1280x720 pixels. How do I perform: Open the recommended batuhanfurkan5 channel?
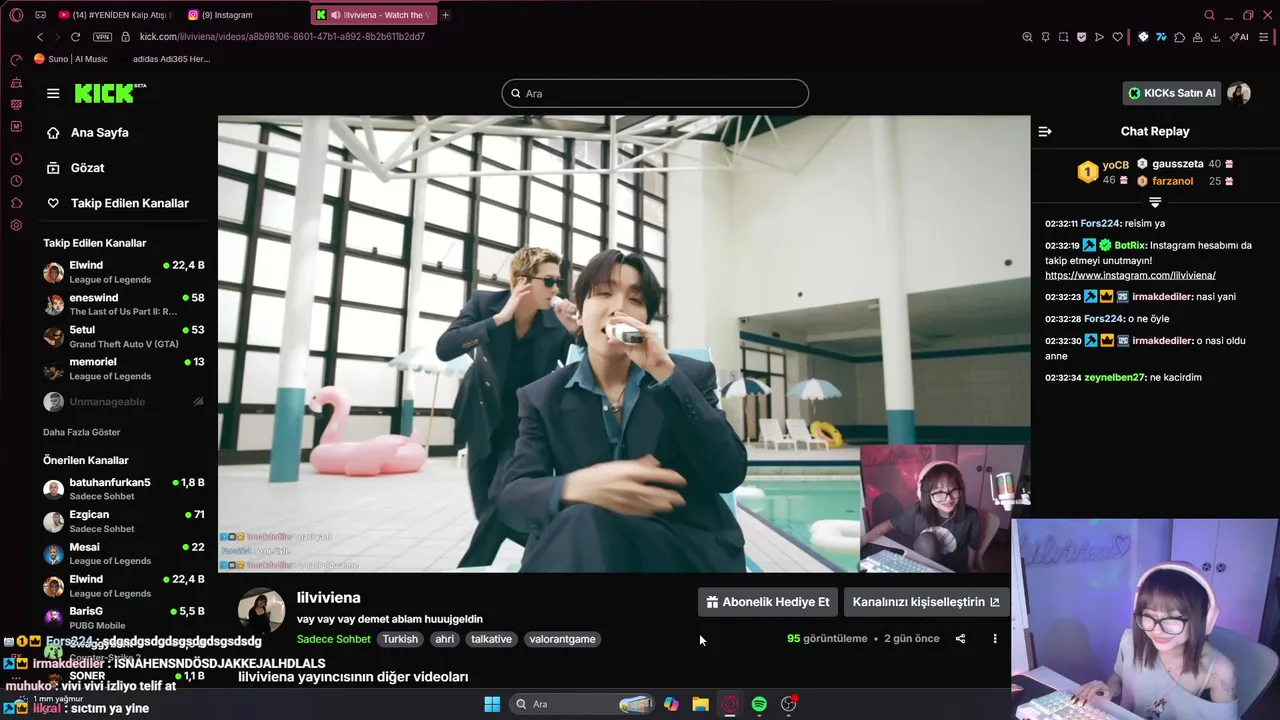(x=124, y=489)
